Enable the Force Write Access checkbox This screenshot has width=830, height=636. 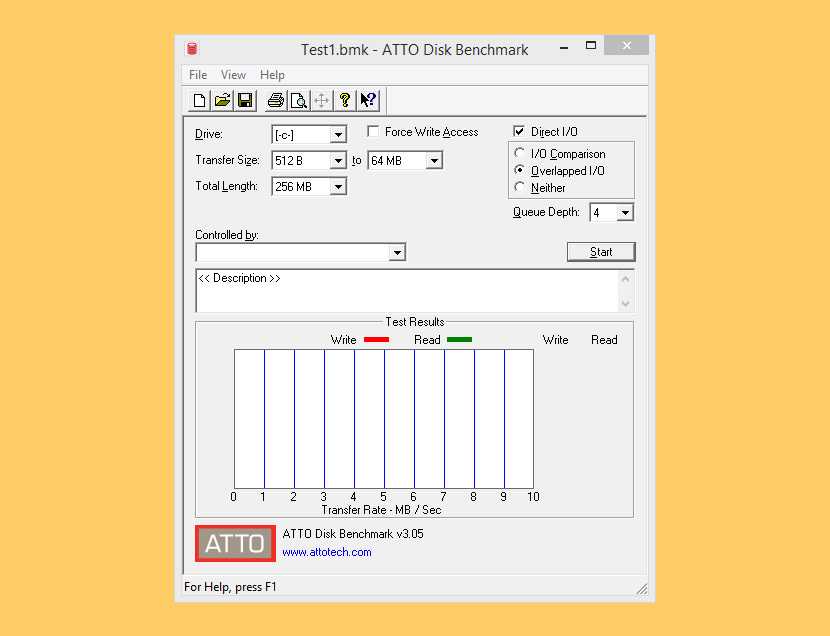click(373, 132)
